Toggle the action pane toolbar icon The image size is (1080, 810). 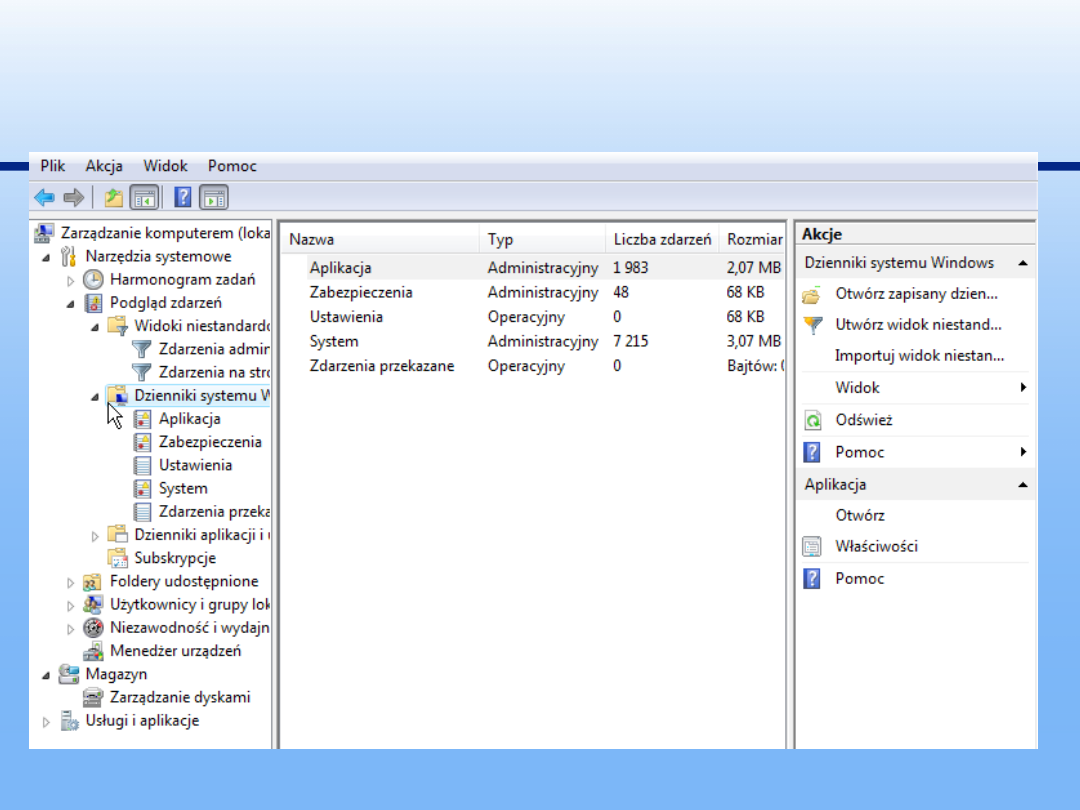(214, 197)
